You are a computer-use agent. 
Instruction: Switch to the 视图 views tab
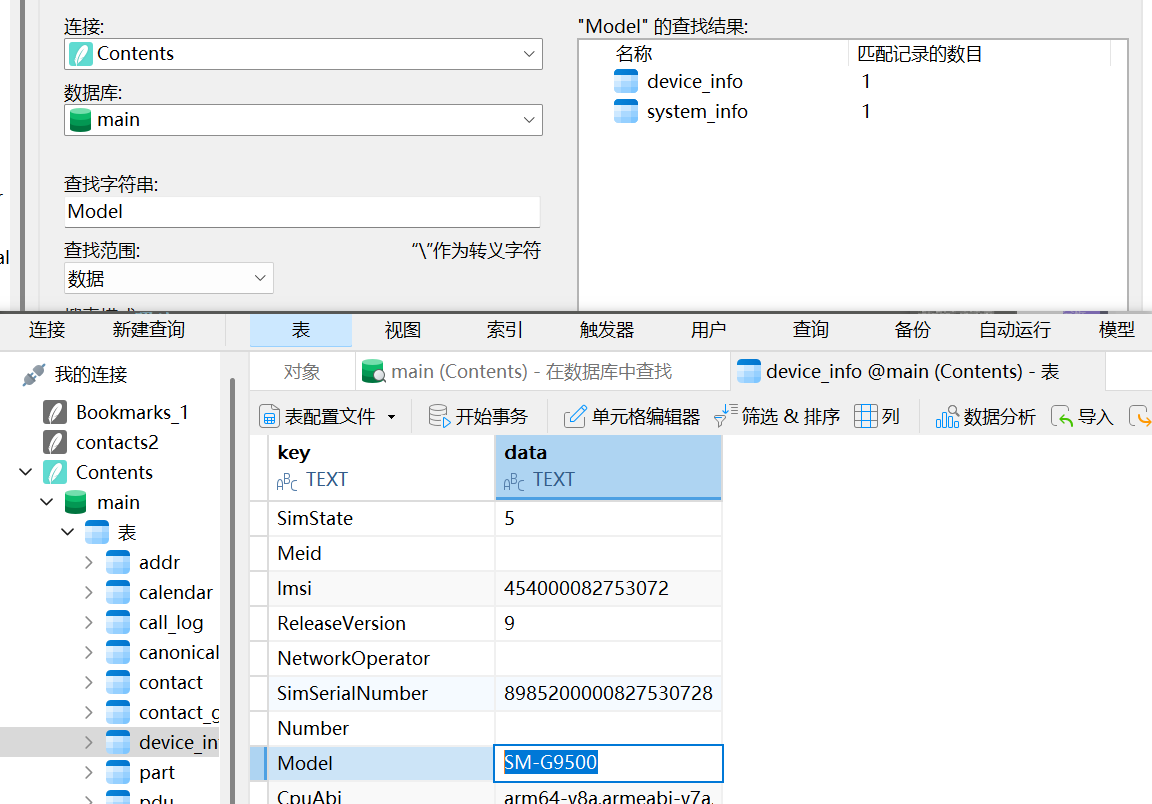[x=403, y=330]
